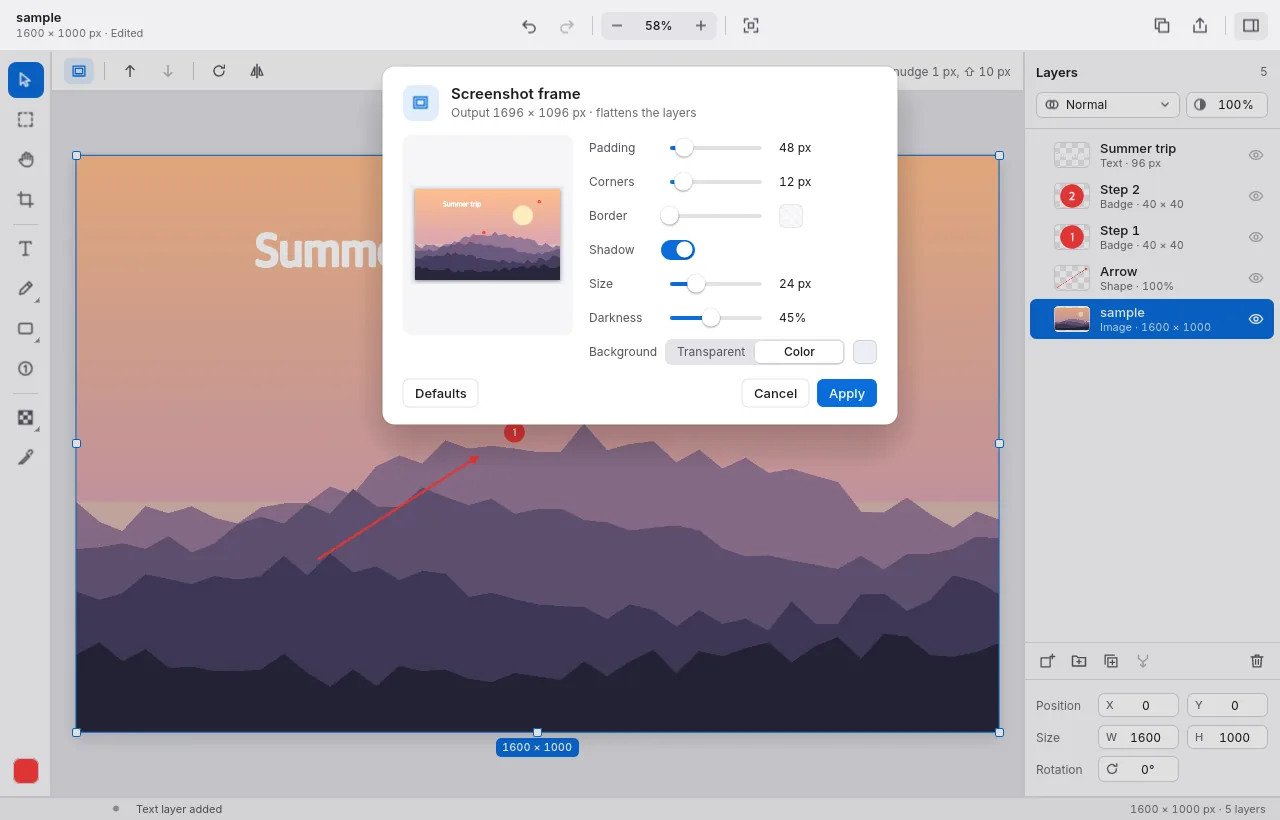Hide the Step 1 layer
Screen dimensions: 1280x820
pos(1256,237)
